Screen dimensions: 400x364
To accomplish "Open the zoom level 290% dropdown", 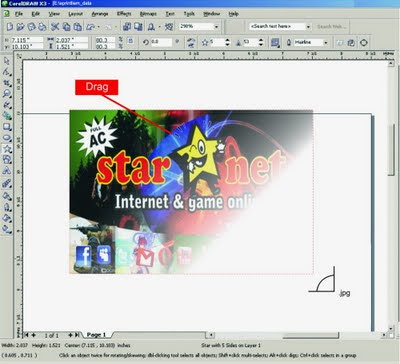I will point(217,26).
